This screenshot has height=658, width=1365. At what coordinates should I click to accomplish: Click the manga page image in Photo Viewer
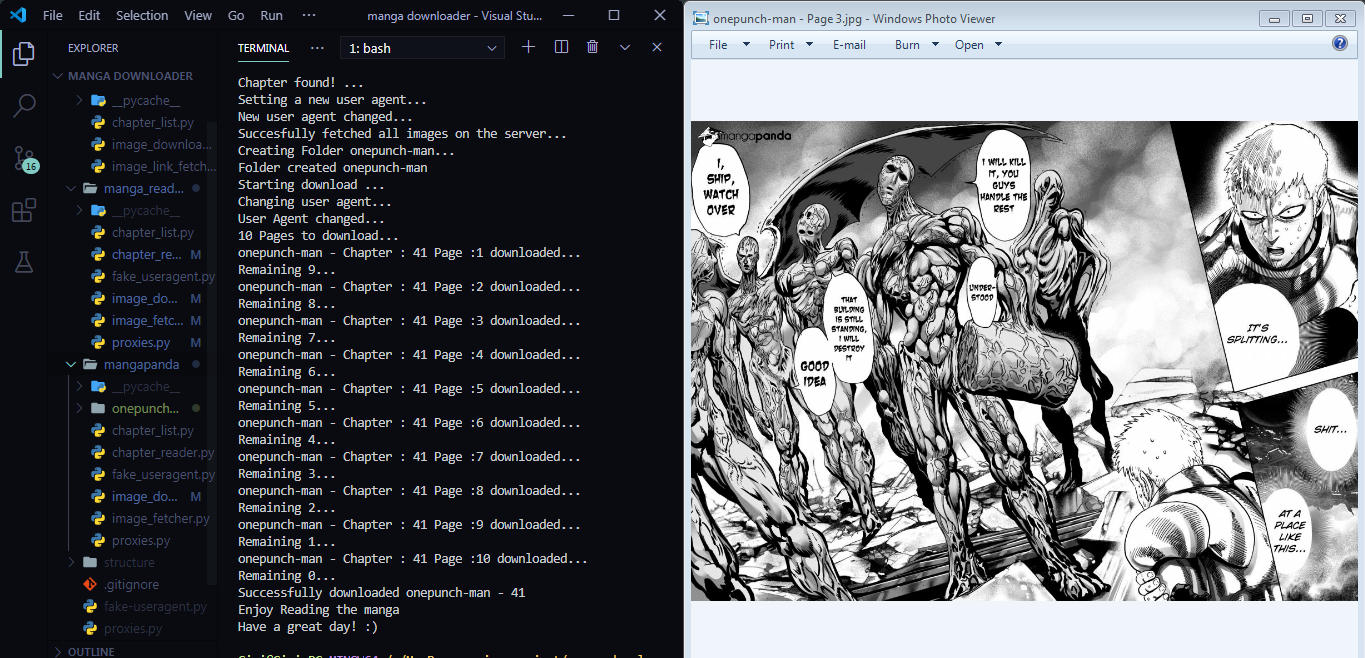click(x=1025, y=361)
